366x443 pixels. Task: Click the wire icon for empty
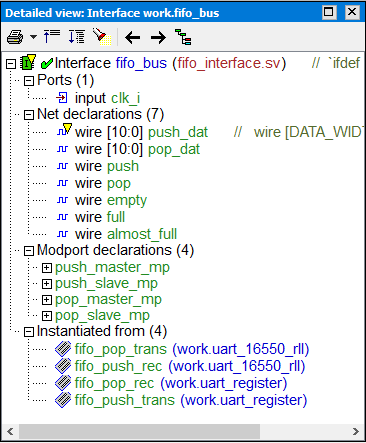click(62, 200)
